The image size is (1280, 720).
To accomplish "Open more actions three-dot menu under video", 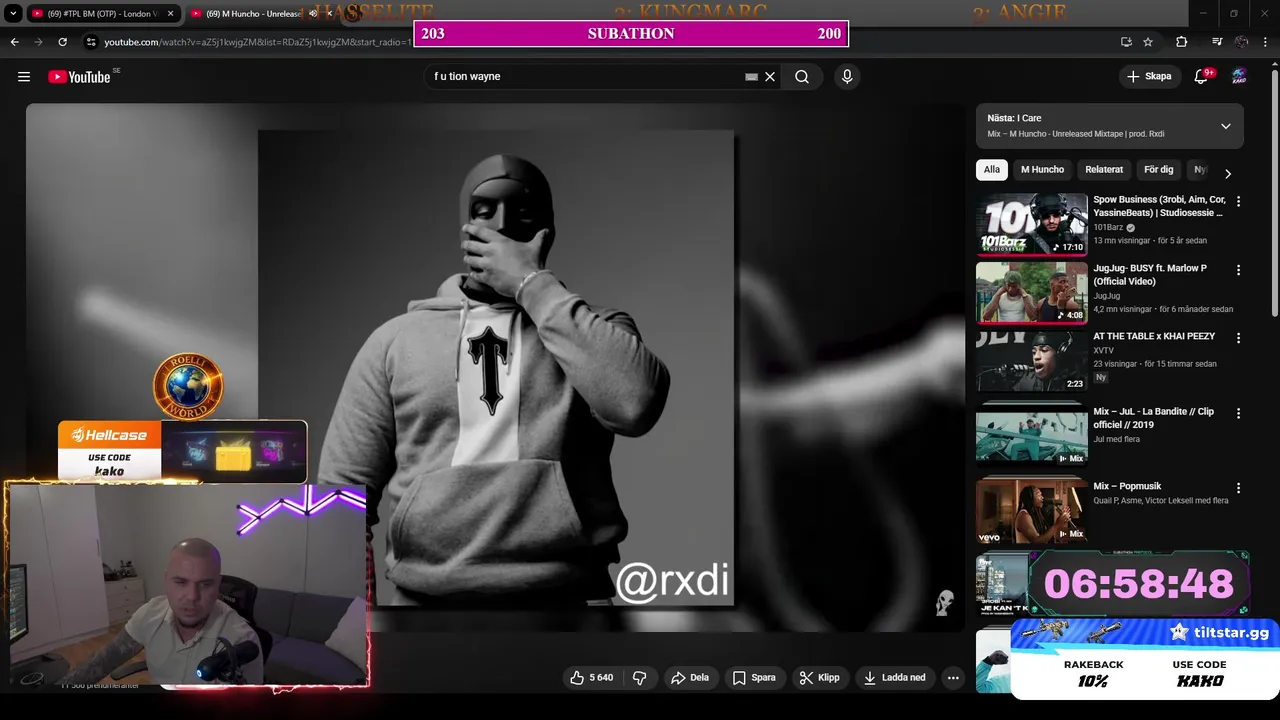I will (953, 678).
